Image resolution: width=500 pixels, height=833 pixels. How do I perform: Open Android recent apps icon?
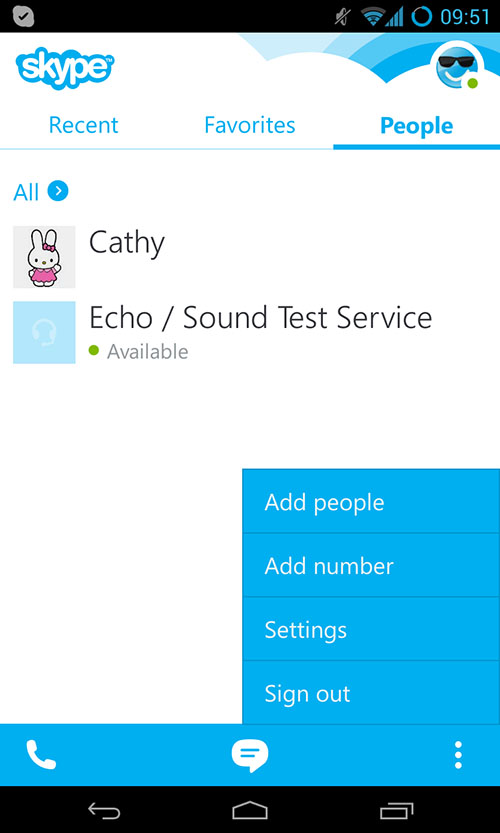point(396,810)
